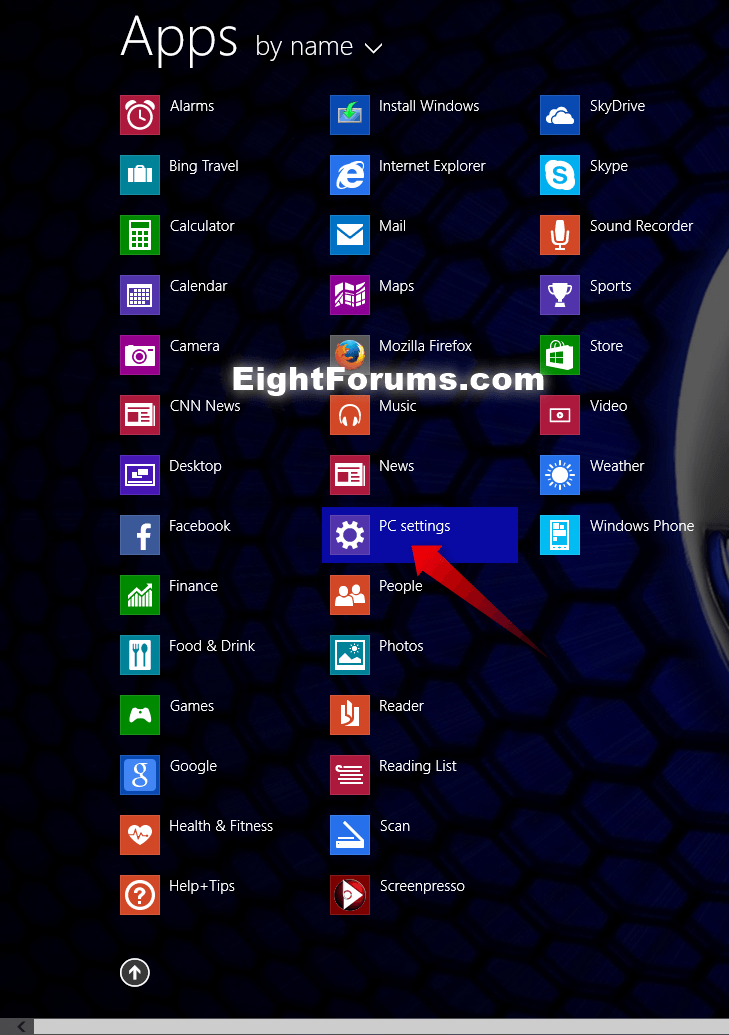Screen dimensions: 729x1035
Task: Launch the Windows Phone icon
Action: pyautogui.click(x=559, y=535)
